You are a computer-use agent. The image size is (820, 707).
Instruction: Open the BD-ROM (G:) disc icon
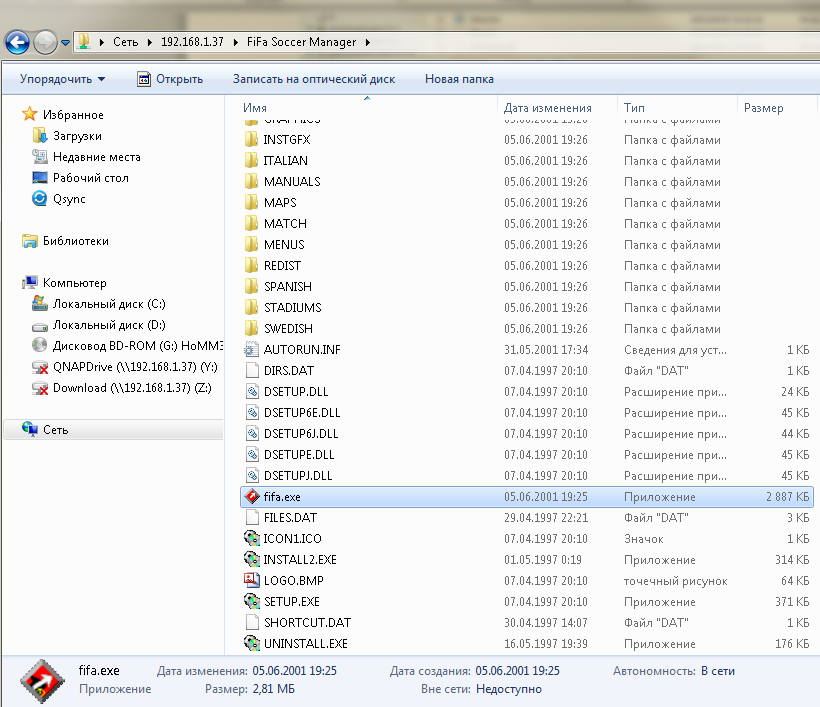tap(39, 346)
